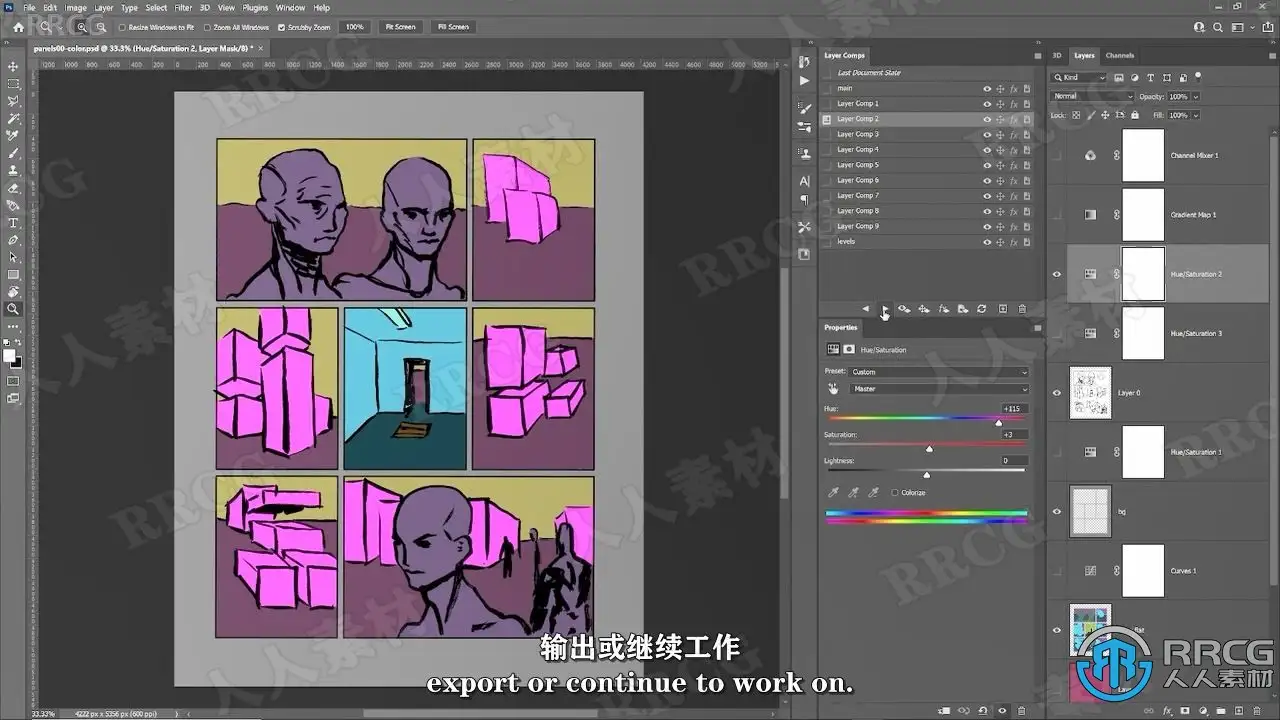Create new layer comp
1280x720 pixels.
click(x=1003, y=309)
